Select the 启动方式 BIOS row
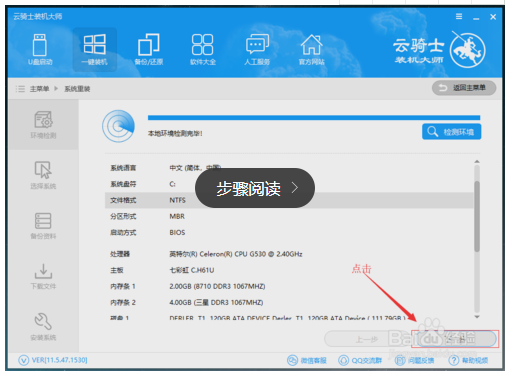Screen dimensions: 507x373 pyautogui.click(x=289, y=232)
